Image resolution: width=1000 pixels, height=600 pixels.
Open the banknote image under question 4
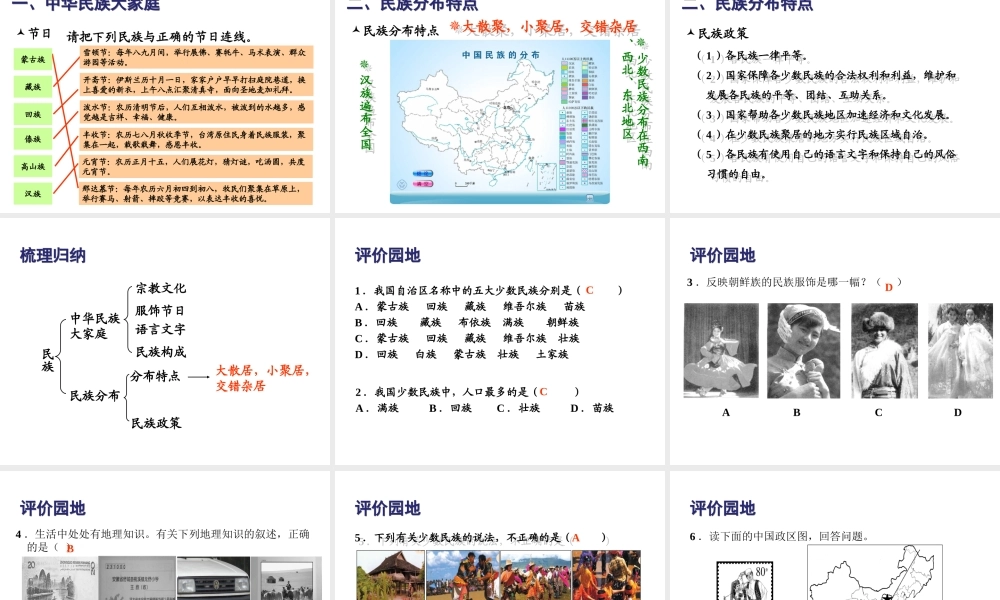[x=59, y=578]
